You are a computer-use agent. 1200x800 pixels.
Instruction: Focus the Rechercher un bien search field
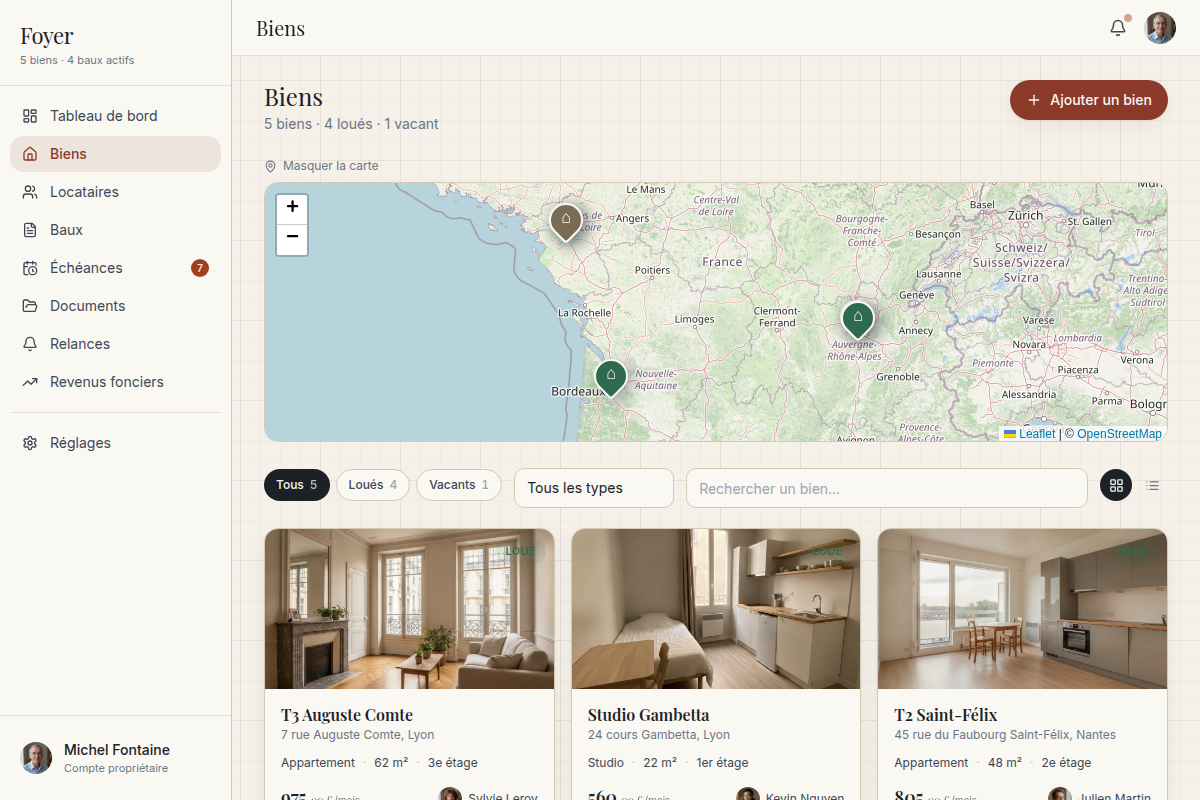pos(887,488)
